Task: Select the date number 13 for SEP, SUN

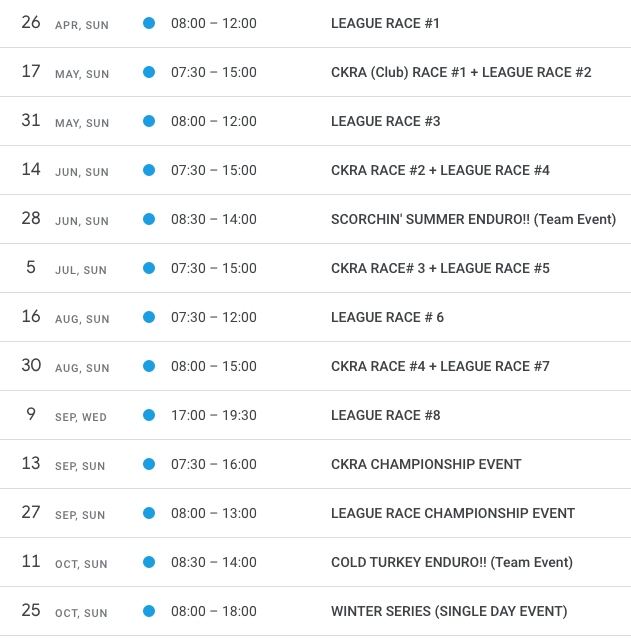Action: pyautogui.click(x=31, y=463)
